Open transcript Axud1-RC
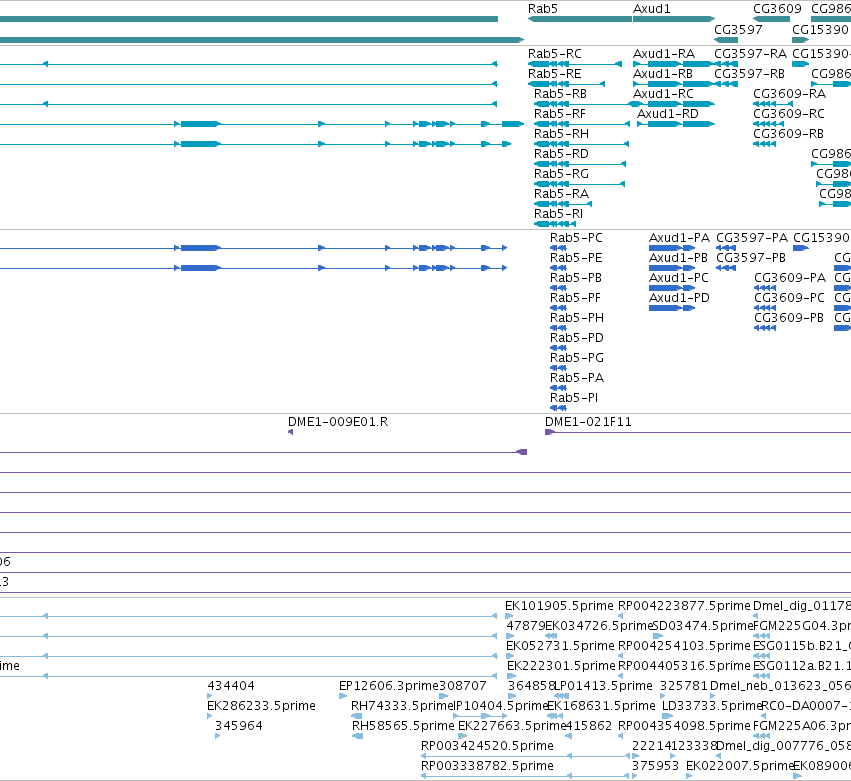This screenshot has width=851, height=781. (x=663, y=94)
